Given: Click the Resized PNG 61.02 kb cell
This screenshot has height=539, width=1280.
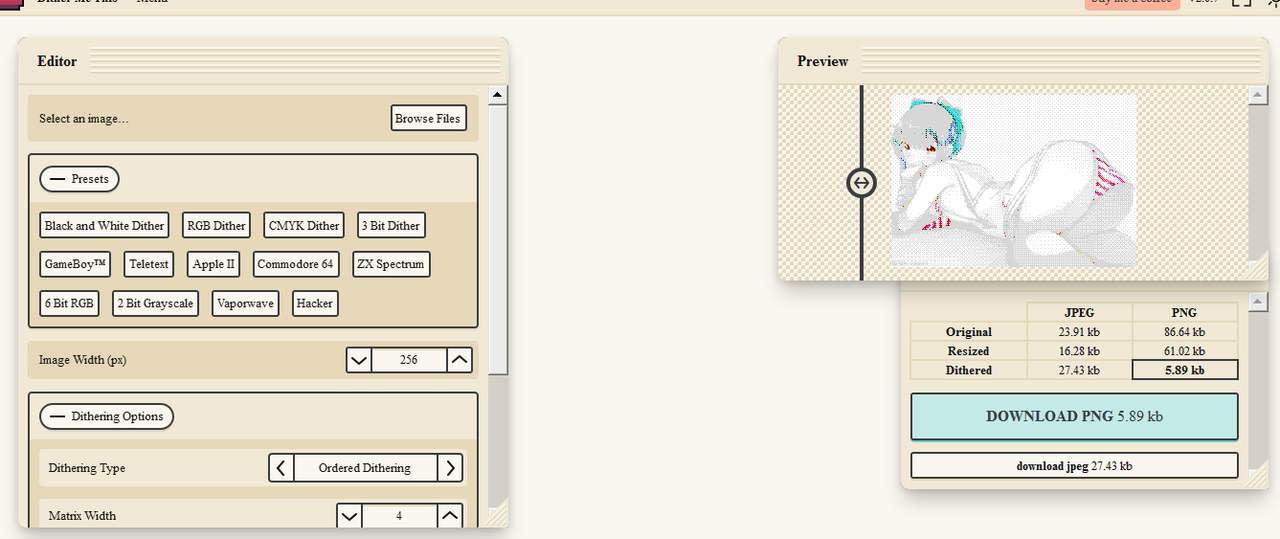Looking at the screenshot, I should click(x=1185, y=351).
